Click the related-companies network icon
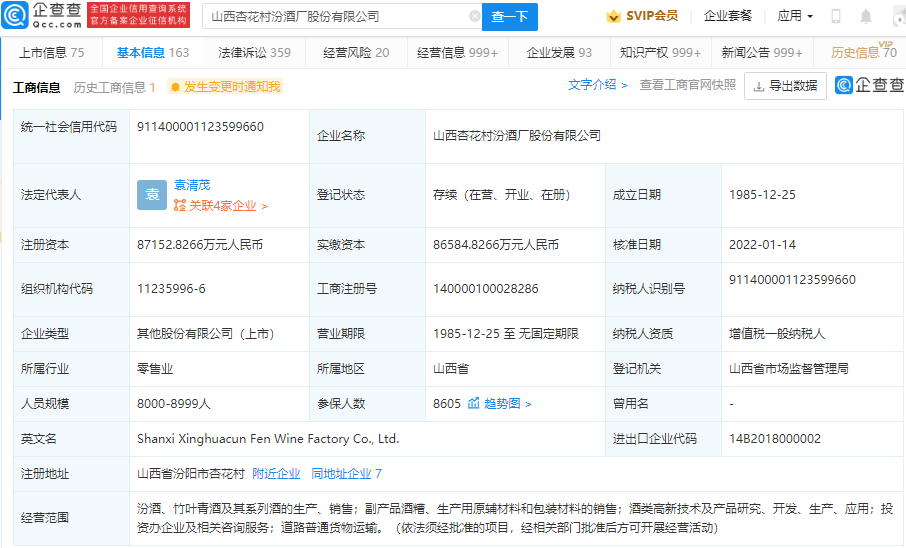 [180, 205]
